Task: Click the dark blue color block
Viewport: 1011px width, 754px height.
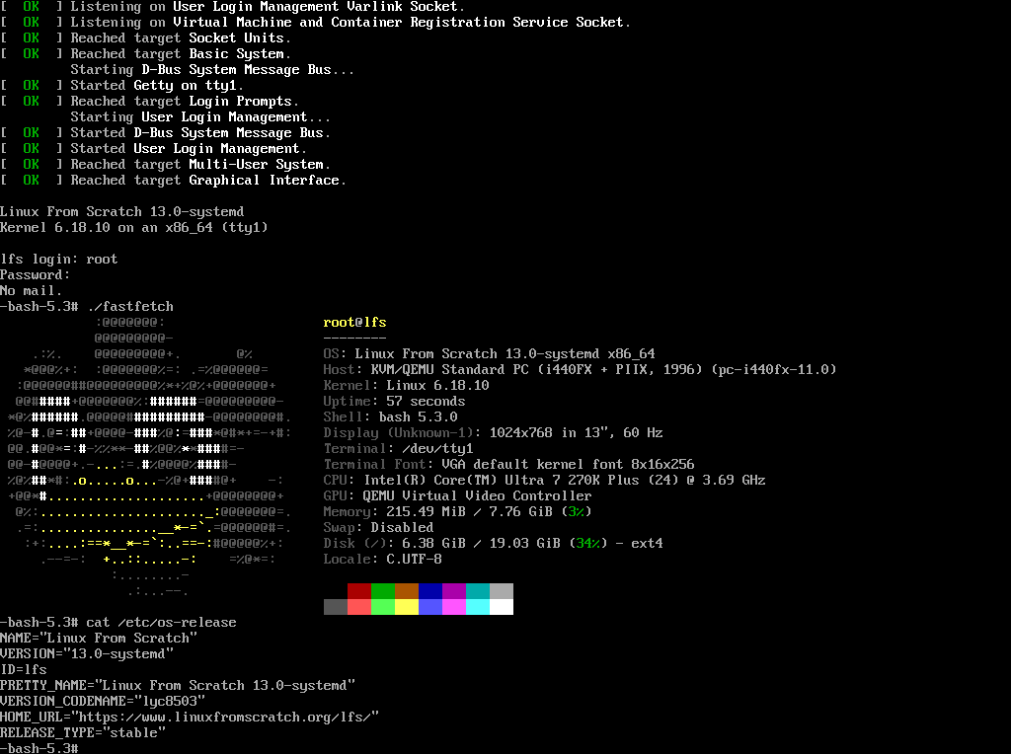Action: [431, 591]
